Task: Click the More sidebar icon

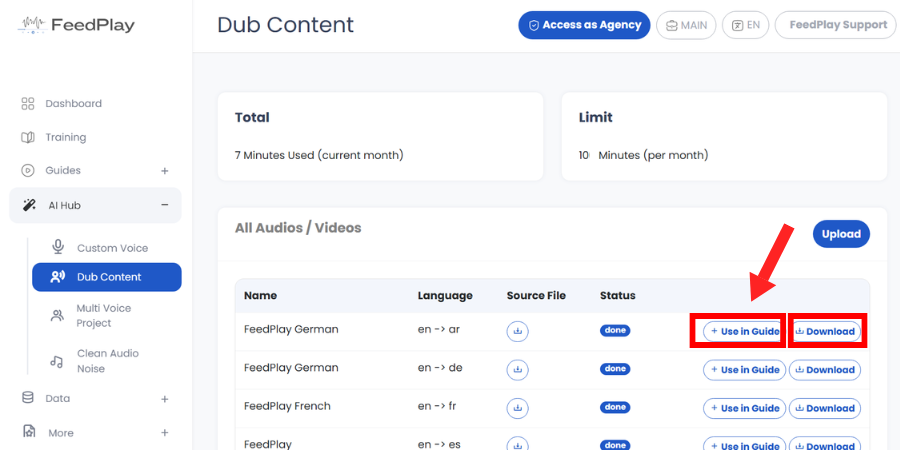Action: (x=29, y=432)
